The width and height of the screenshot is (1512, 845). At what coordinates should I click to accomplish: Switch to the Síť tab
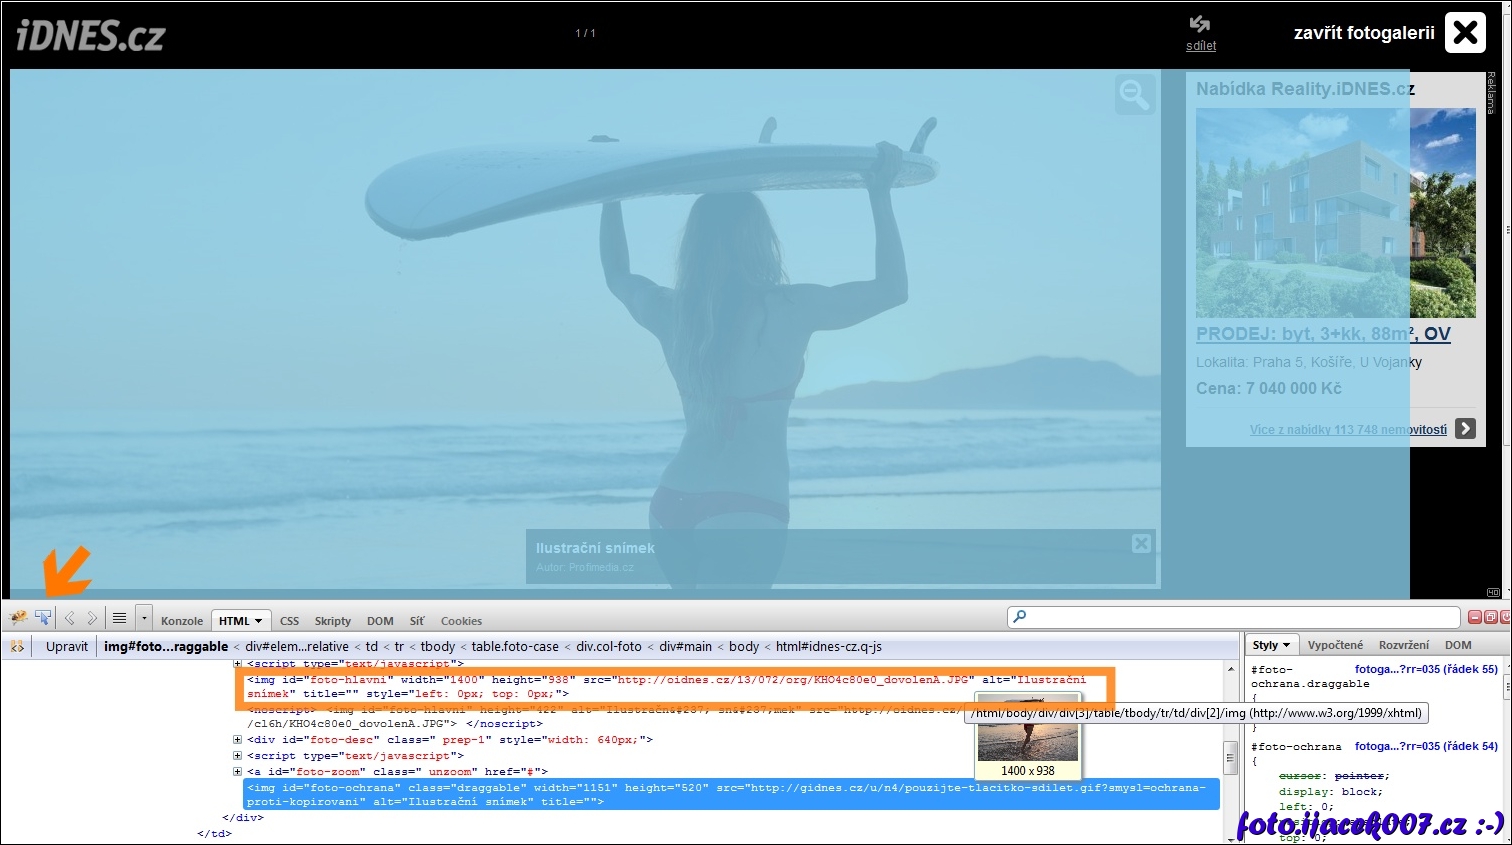[416, 621]
